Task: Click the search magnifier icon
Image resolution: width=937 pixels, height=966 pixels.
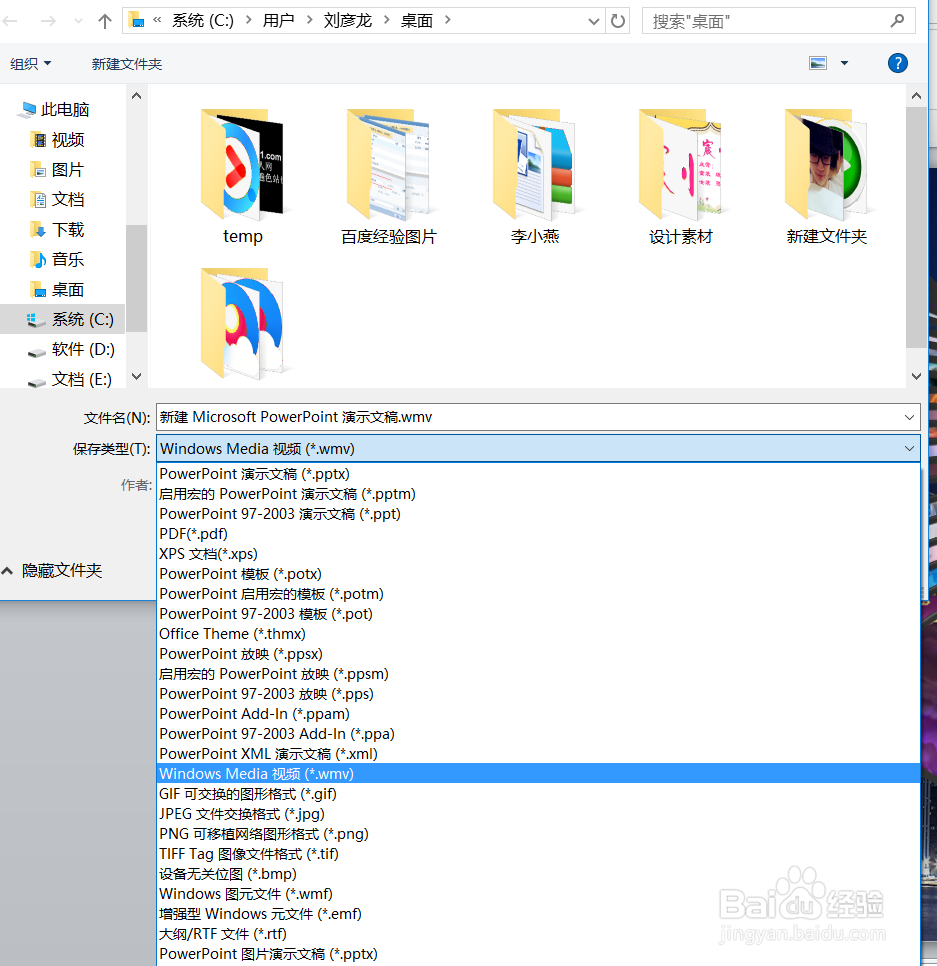Action: point(898,21)
